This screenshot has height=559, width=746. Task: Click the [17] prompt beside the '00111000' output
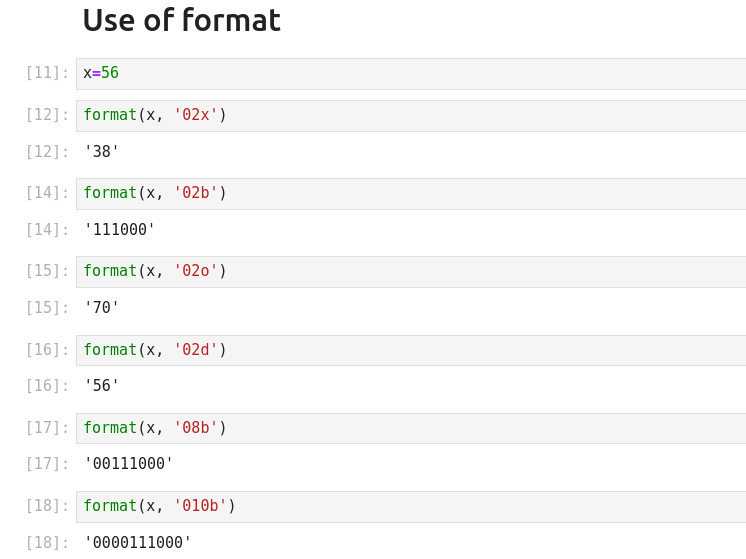click(47, 464)
